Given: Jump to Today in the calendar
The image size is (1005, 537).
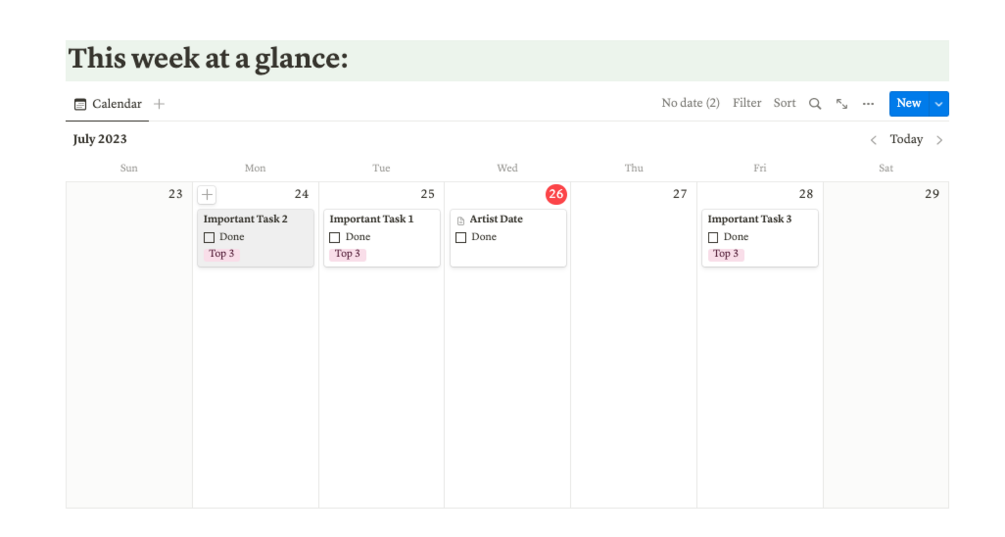Looking at the screenshot, I should click(x=906, y=140).
